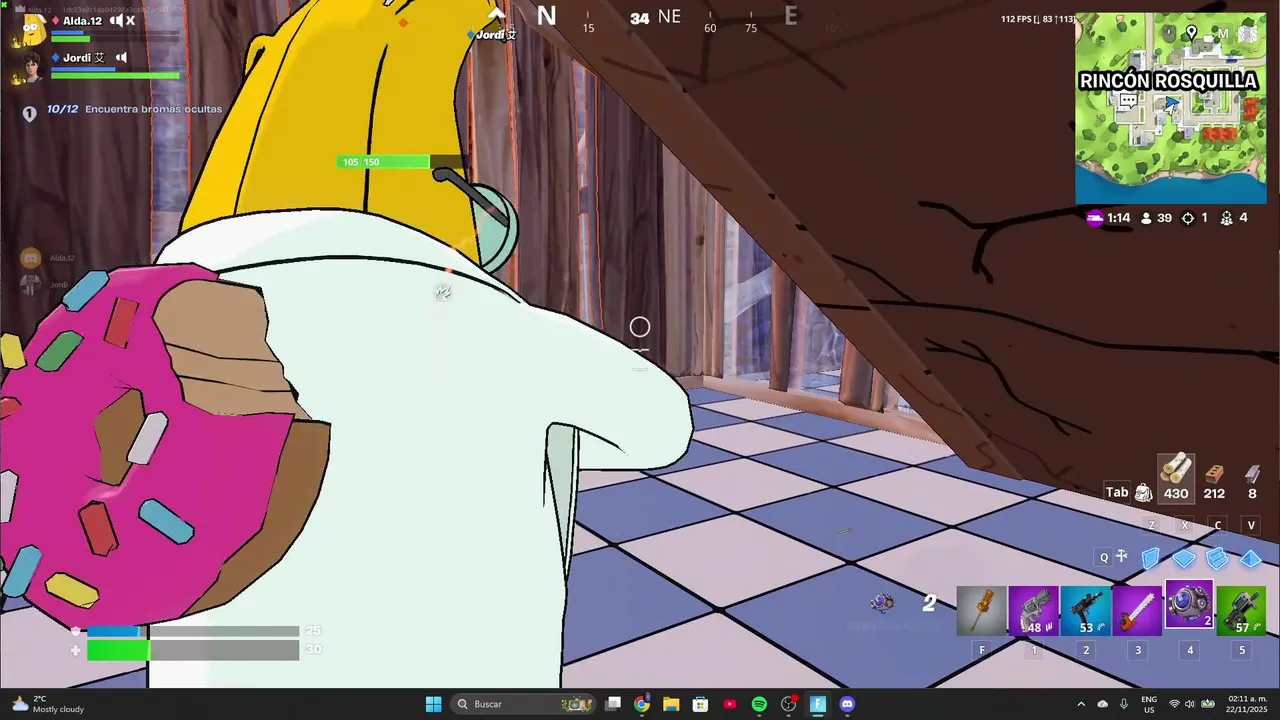This screenshot has height=720, width=1280.
Task: Click the microphone tray icon
Action: pyautogui.click(x=1124, y=704)
